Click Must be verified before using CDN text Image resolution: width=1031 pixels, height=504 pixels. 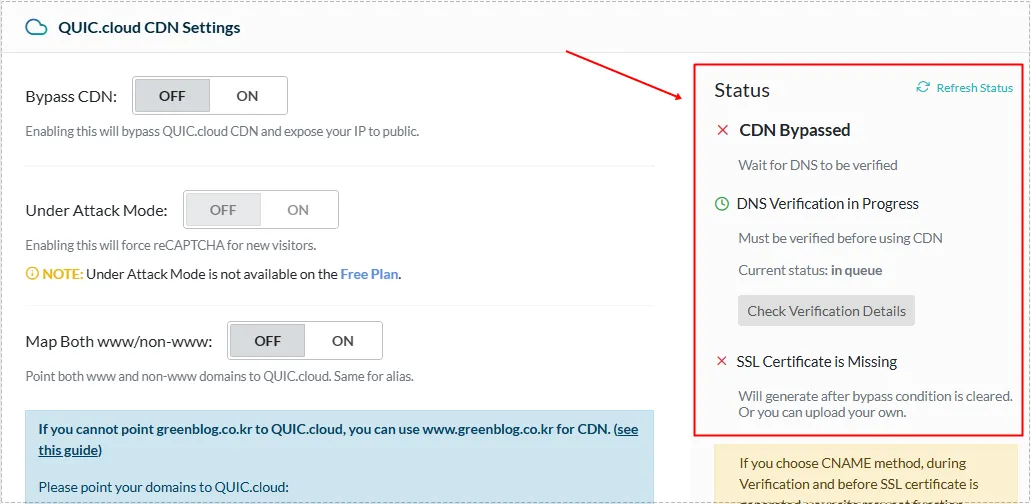pyautogui.click(x=840, y=238)
